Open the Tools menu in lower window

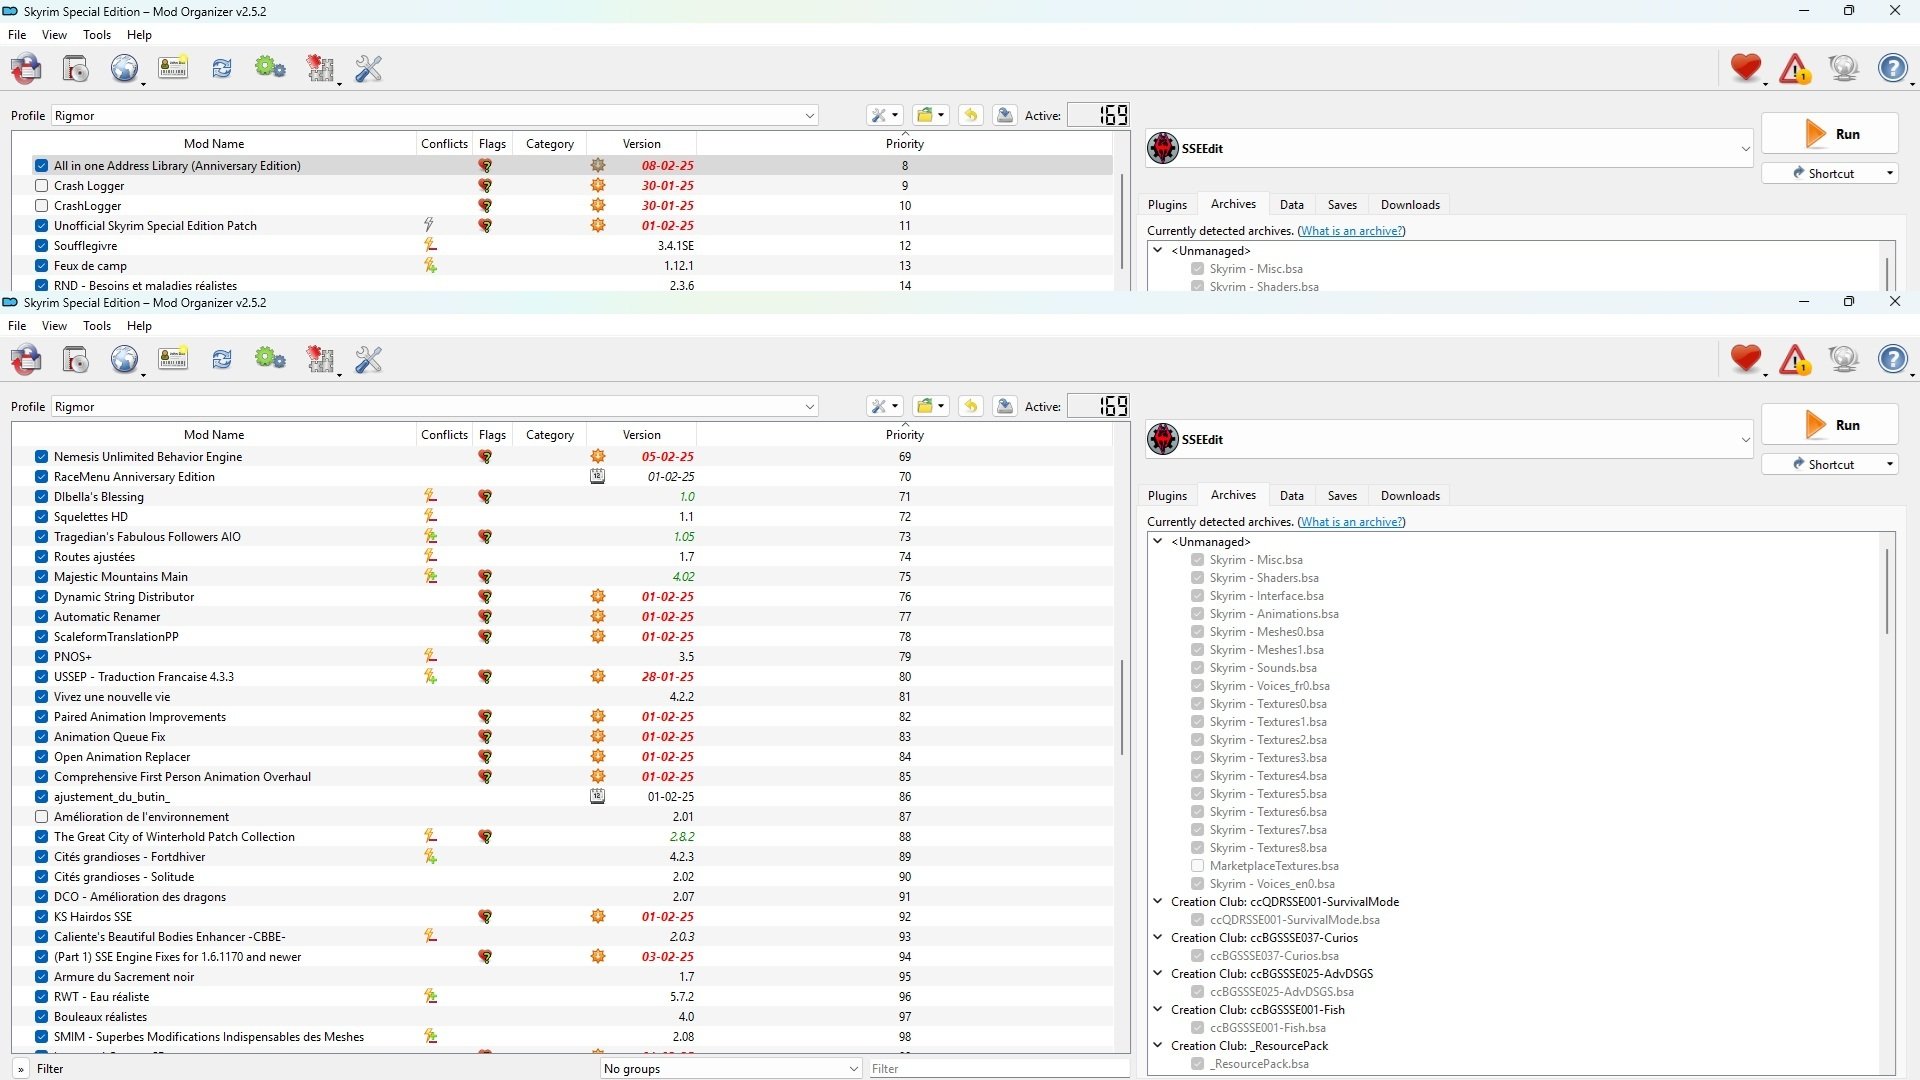pyautogui.click(x=97, y=326)
